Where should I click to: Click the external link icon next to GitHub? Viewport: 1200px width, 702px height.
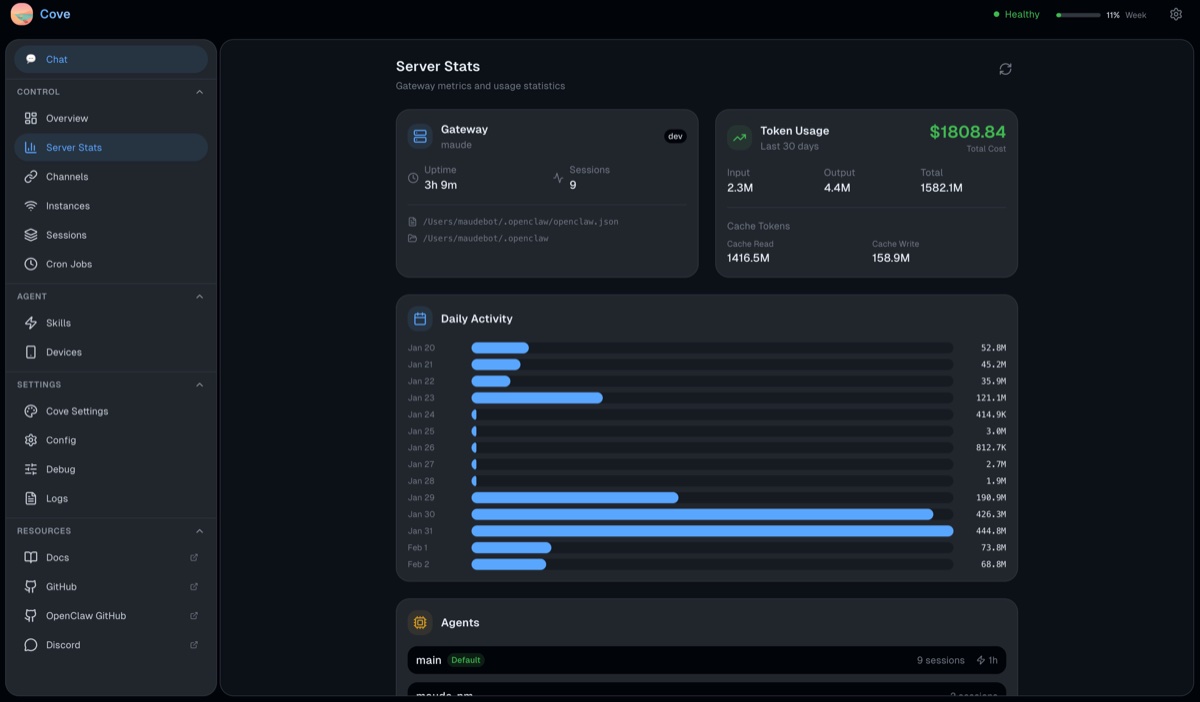[194, 587]
